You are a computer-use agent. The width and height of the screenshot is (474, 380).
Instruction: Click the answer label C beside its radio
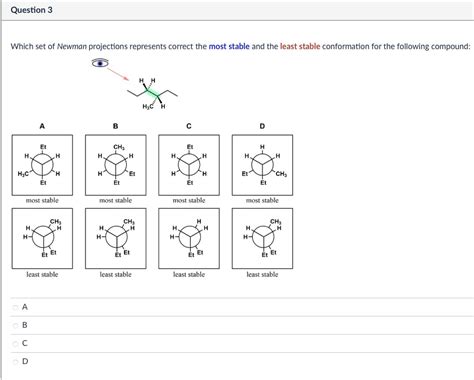pyautogui.click(x=25, y=343)
